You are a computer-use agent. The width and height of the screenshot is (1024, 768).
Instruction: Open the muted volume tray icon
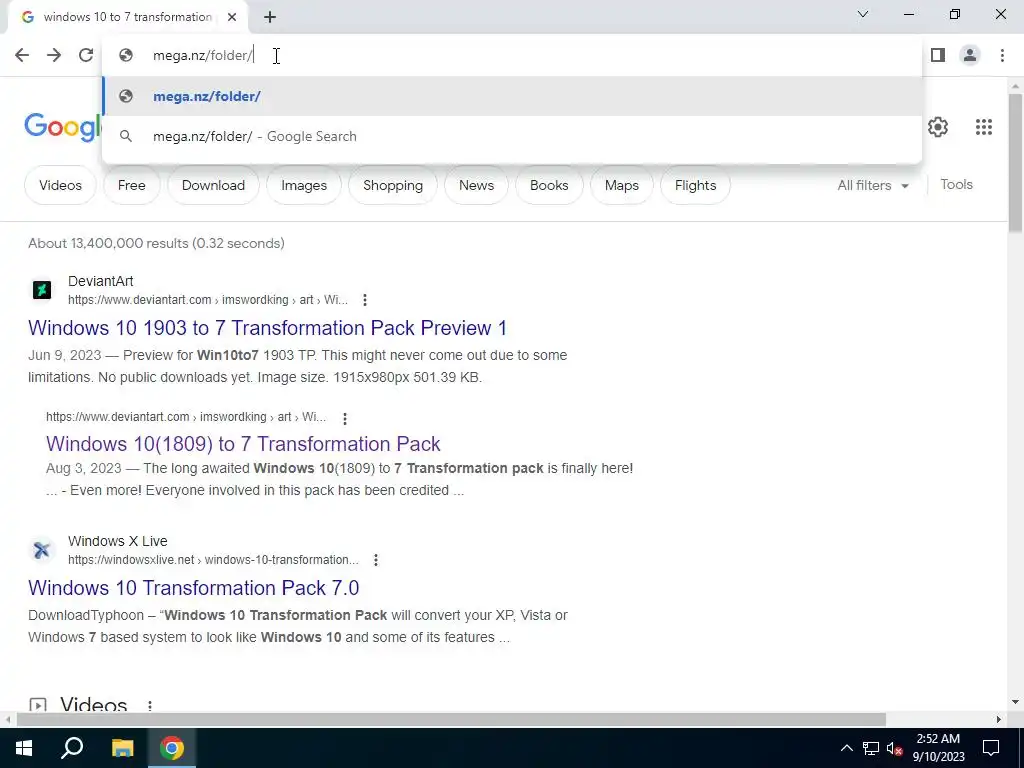895,748
